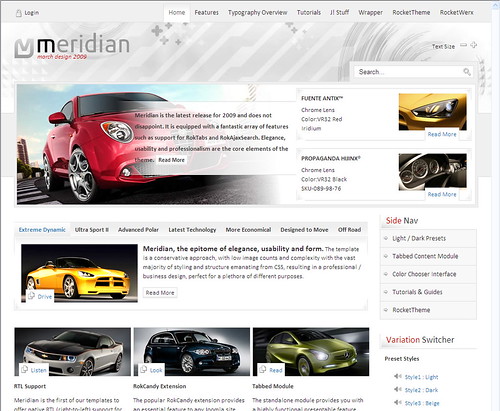
Task: Click Read More under Fuente Antix
Action: (x=442, y=134)
